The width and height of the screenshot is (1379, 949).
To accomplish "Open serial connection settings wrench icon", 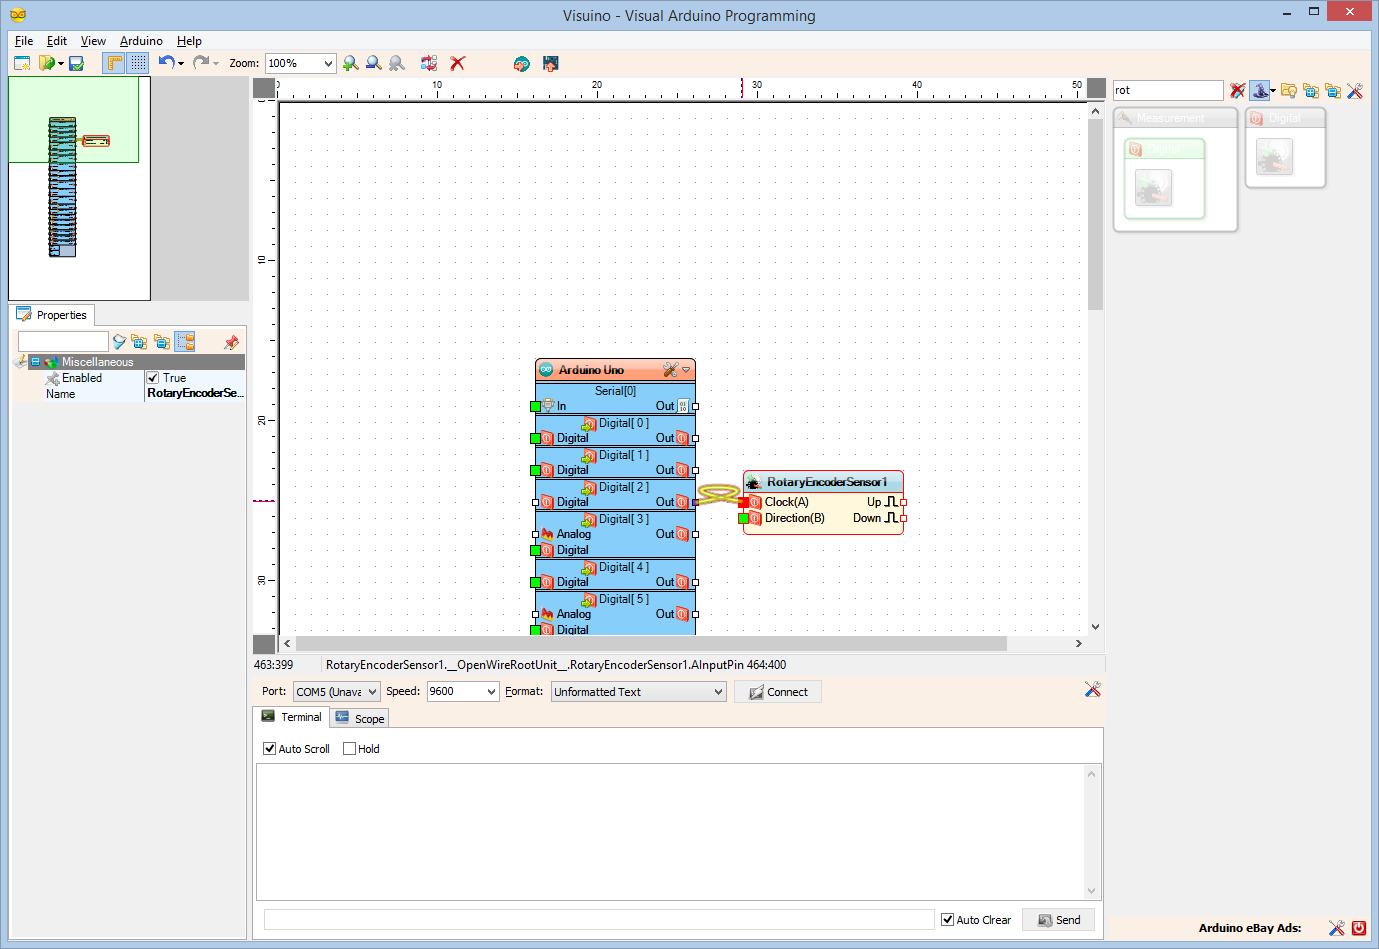I will coord(1092,689).
